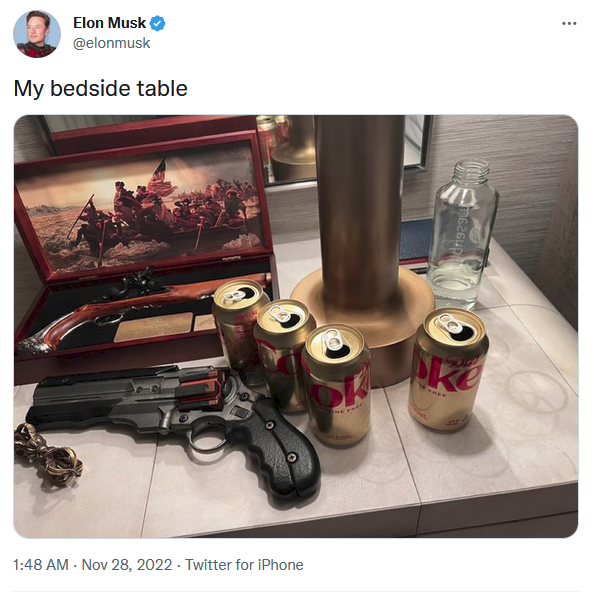The image size is (594, 592).
Task: Click the glass water bottle in photo
Action: pyautogui.click(x=462, y=235)
